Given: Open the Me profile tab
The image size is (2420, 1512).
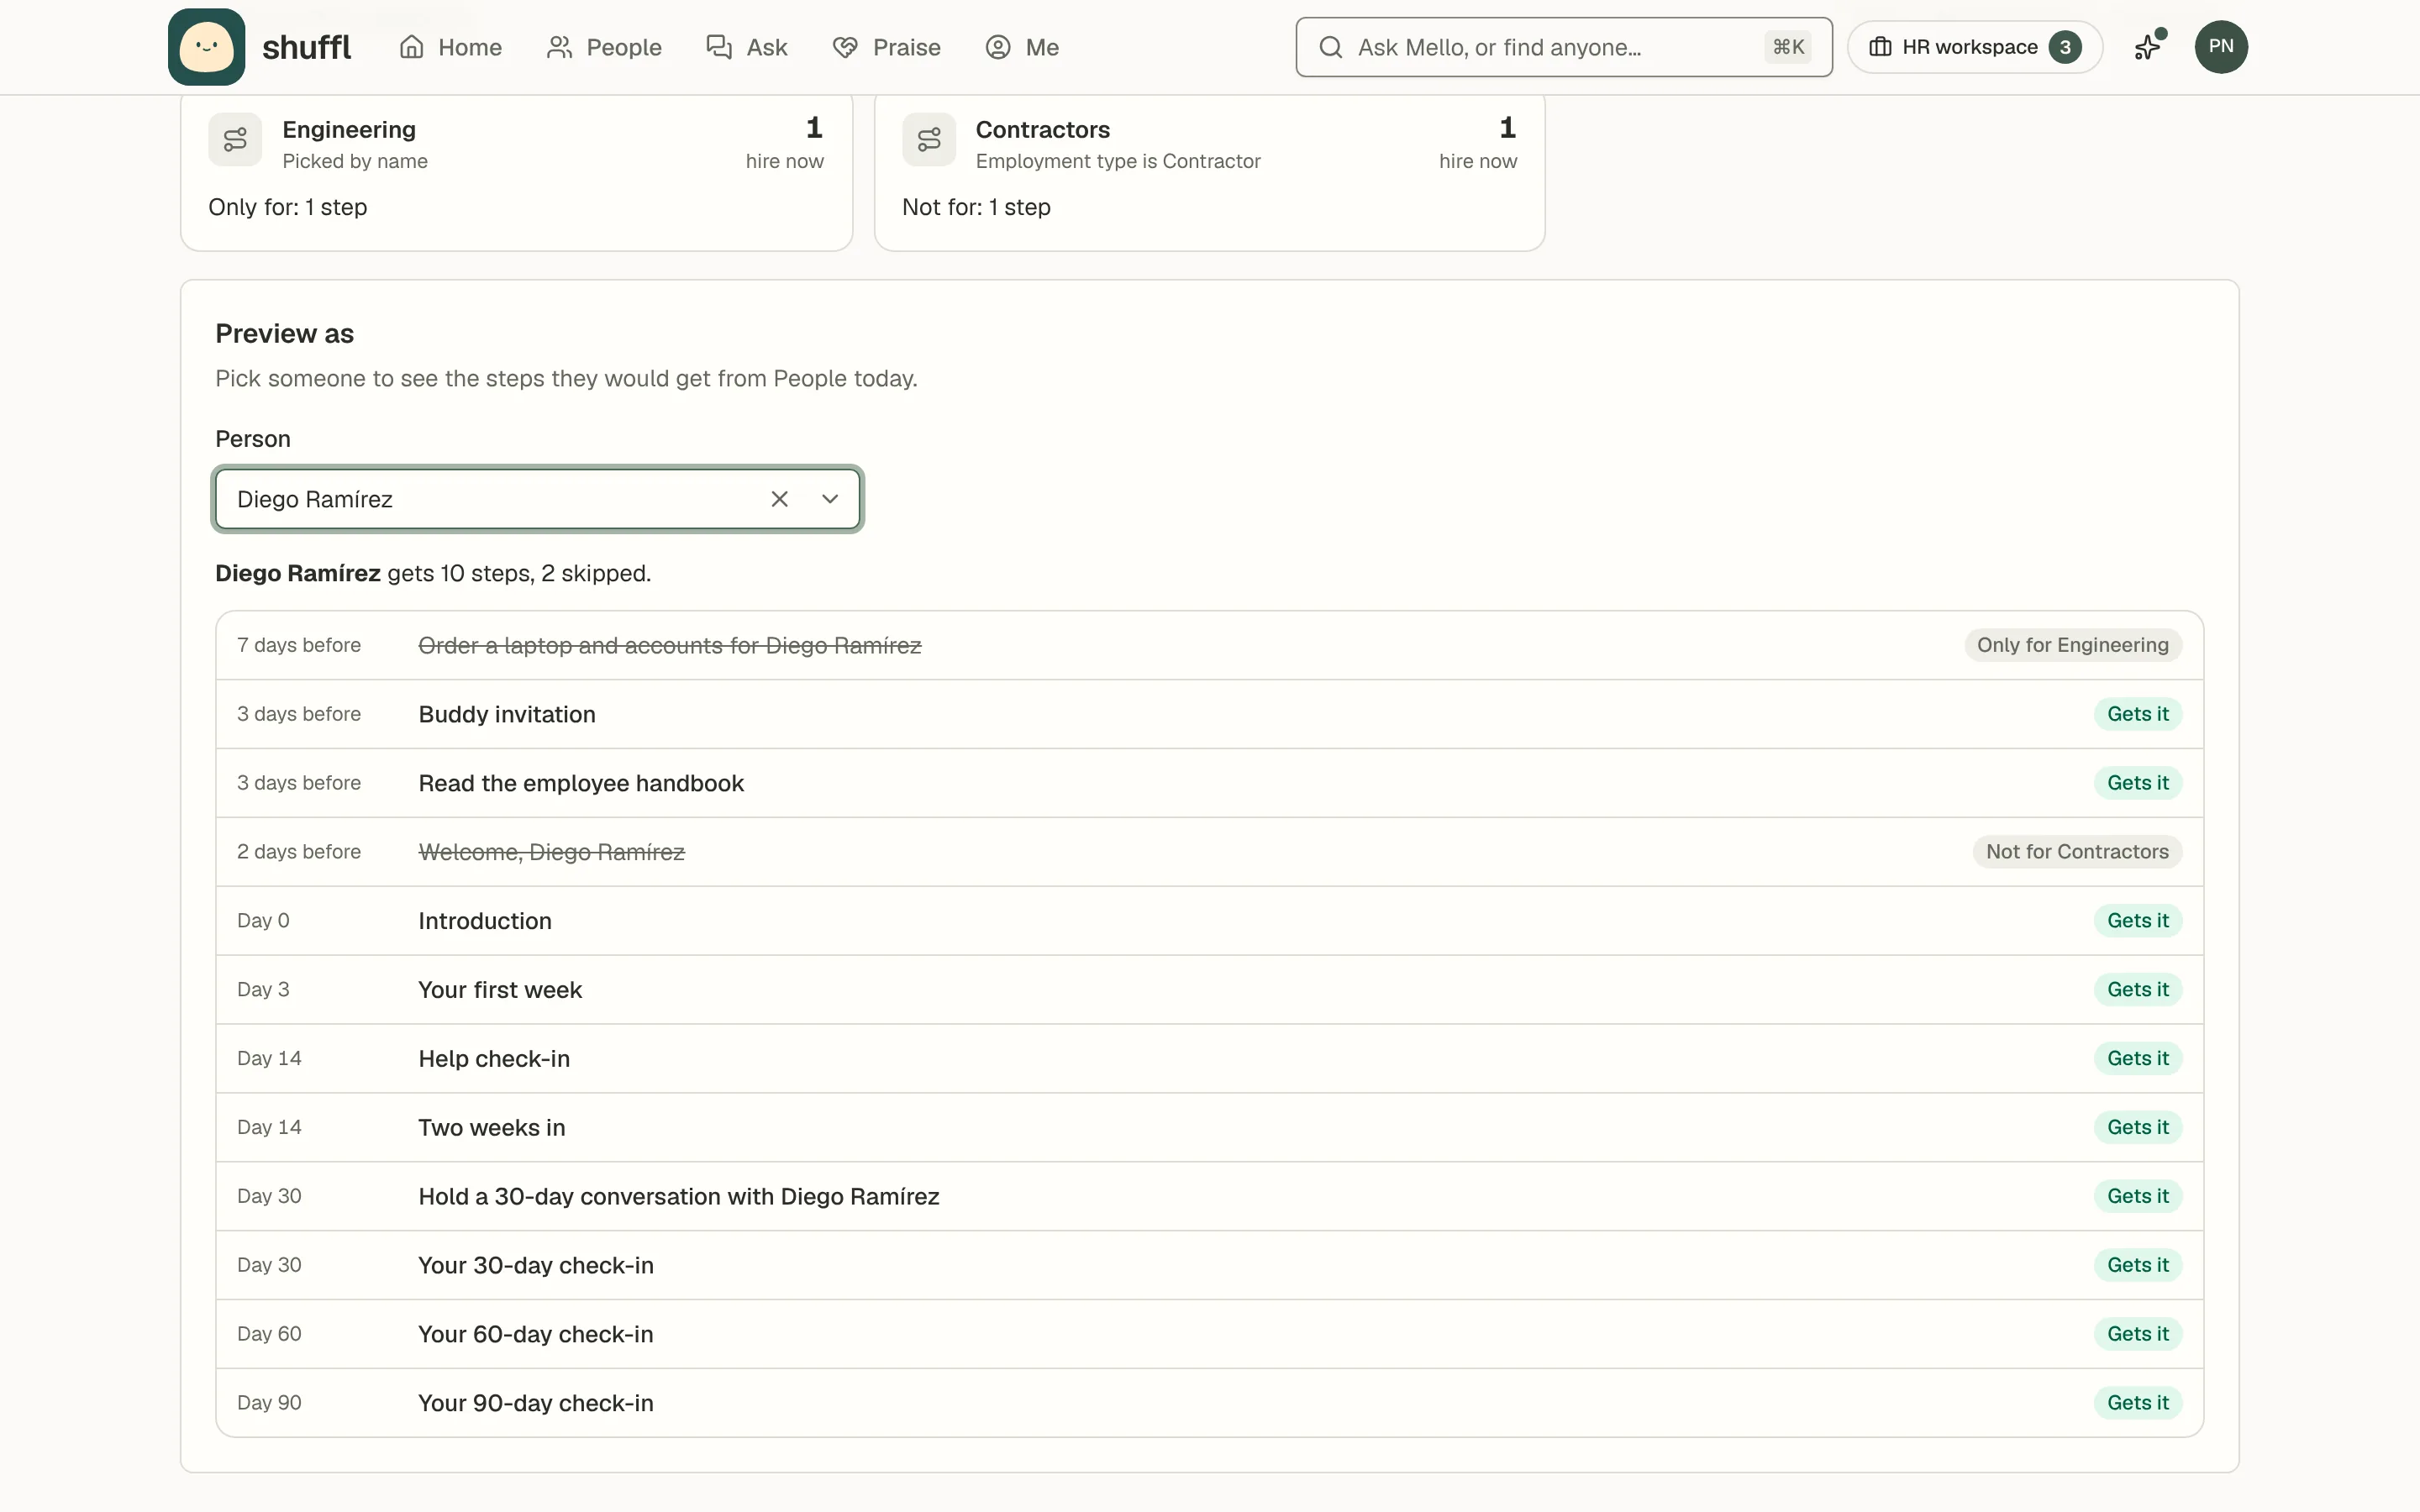Looking at the screenshot, I should click(x=1021, y=47).
